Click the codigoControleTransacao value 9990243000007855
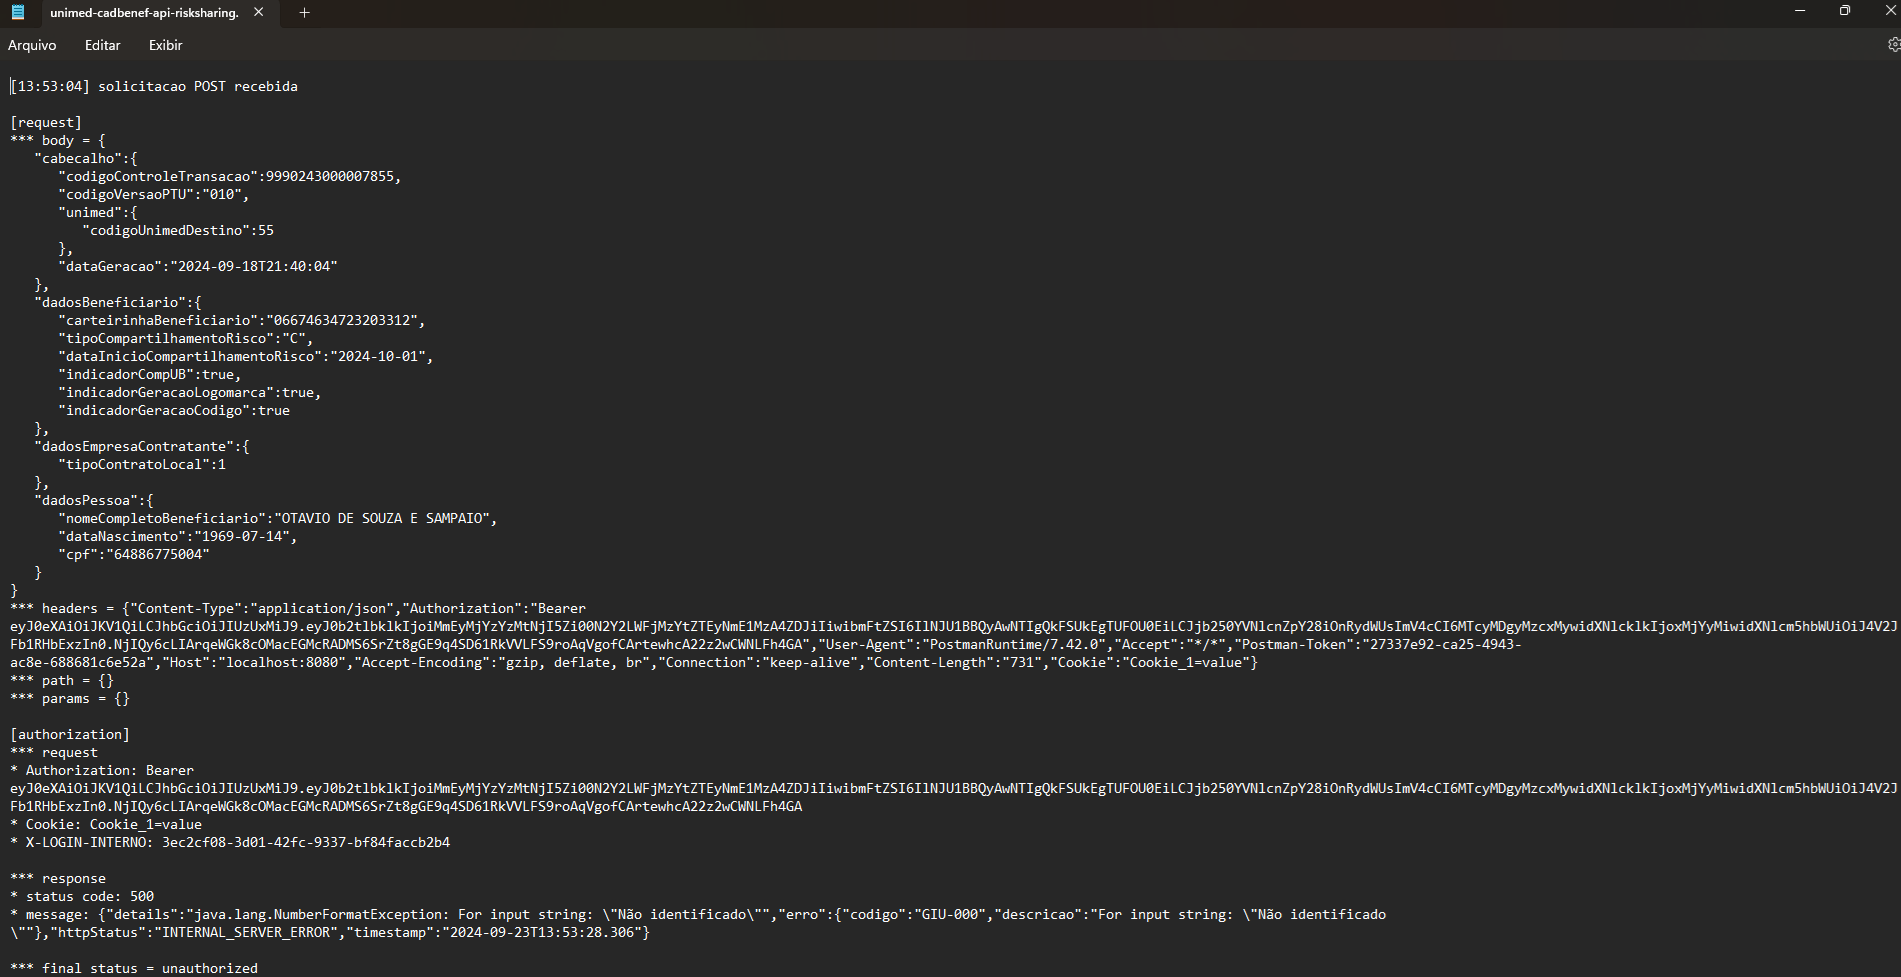1901x977 pixels. click(330, 177)
